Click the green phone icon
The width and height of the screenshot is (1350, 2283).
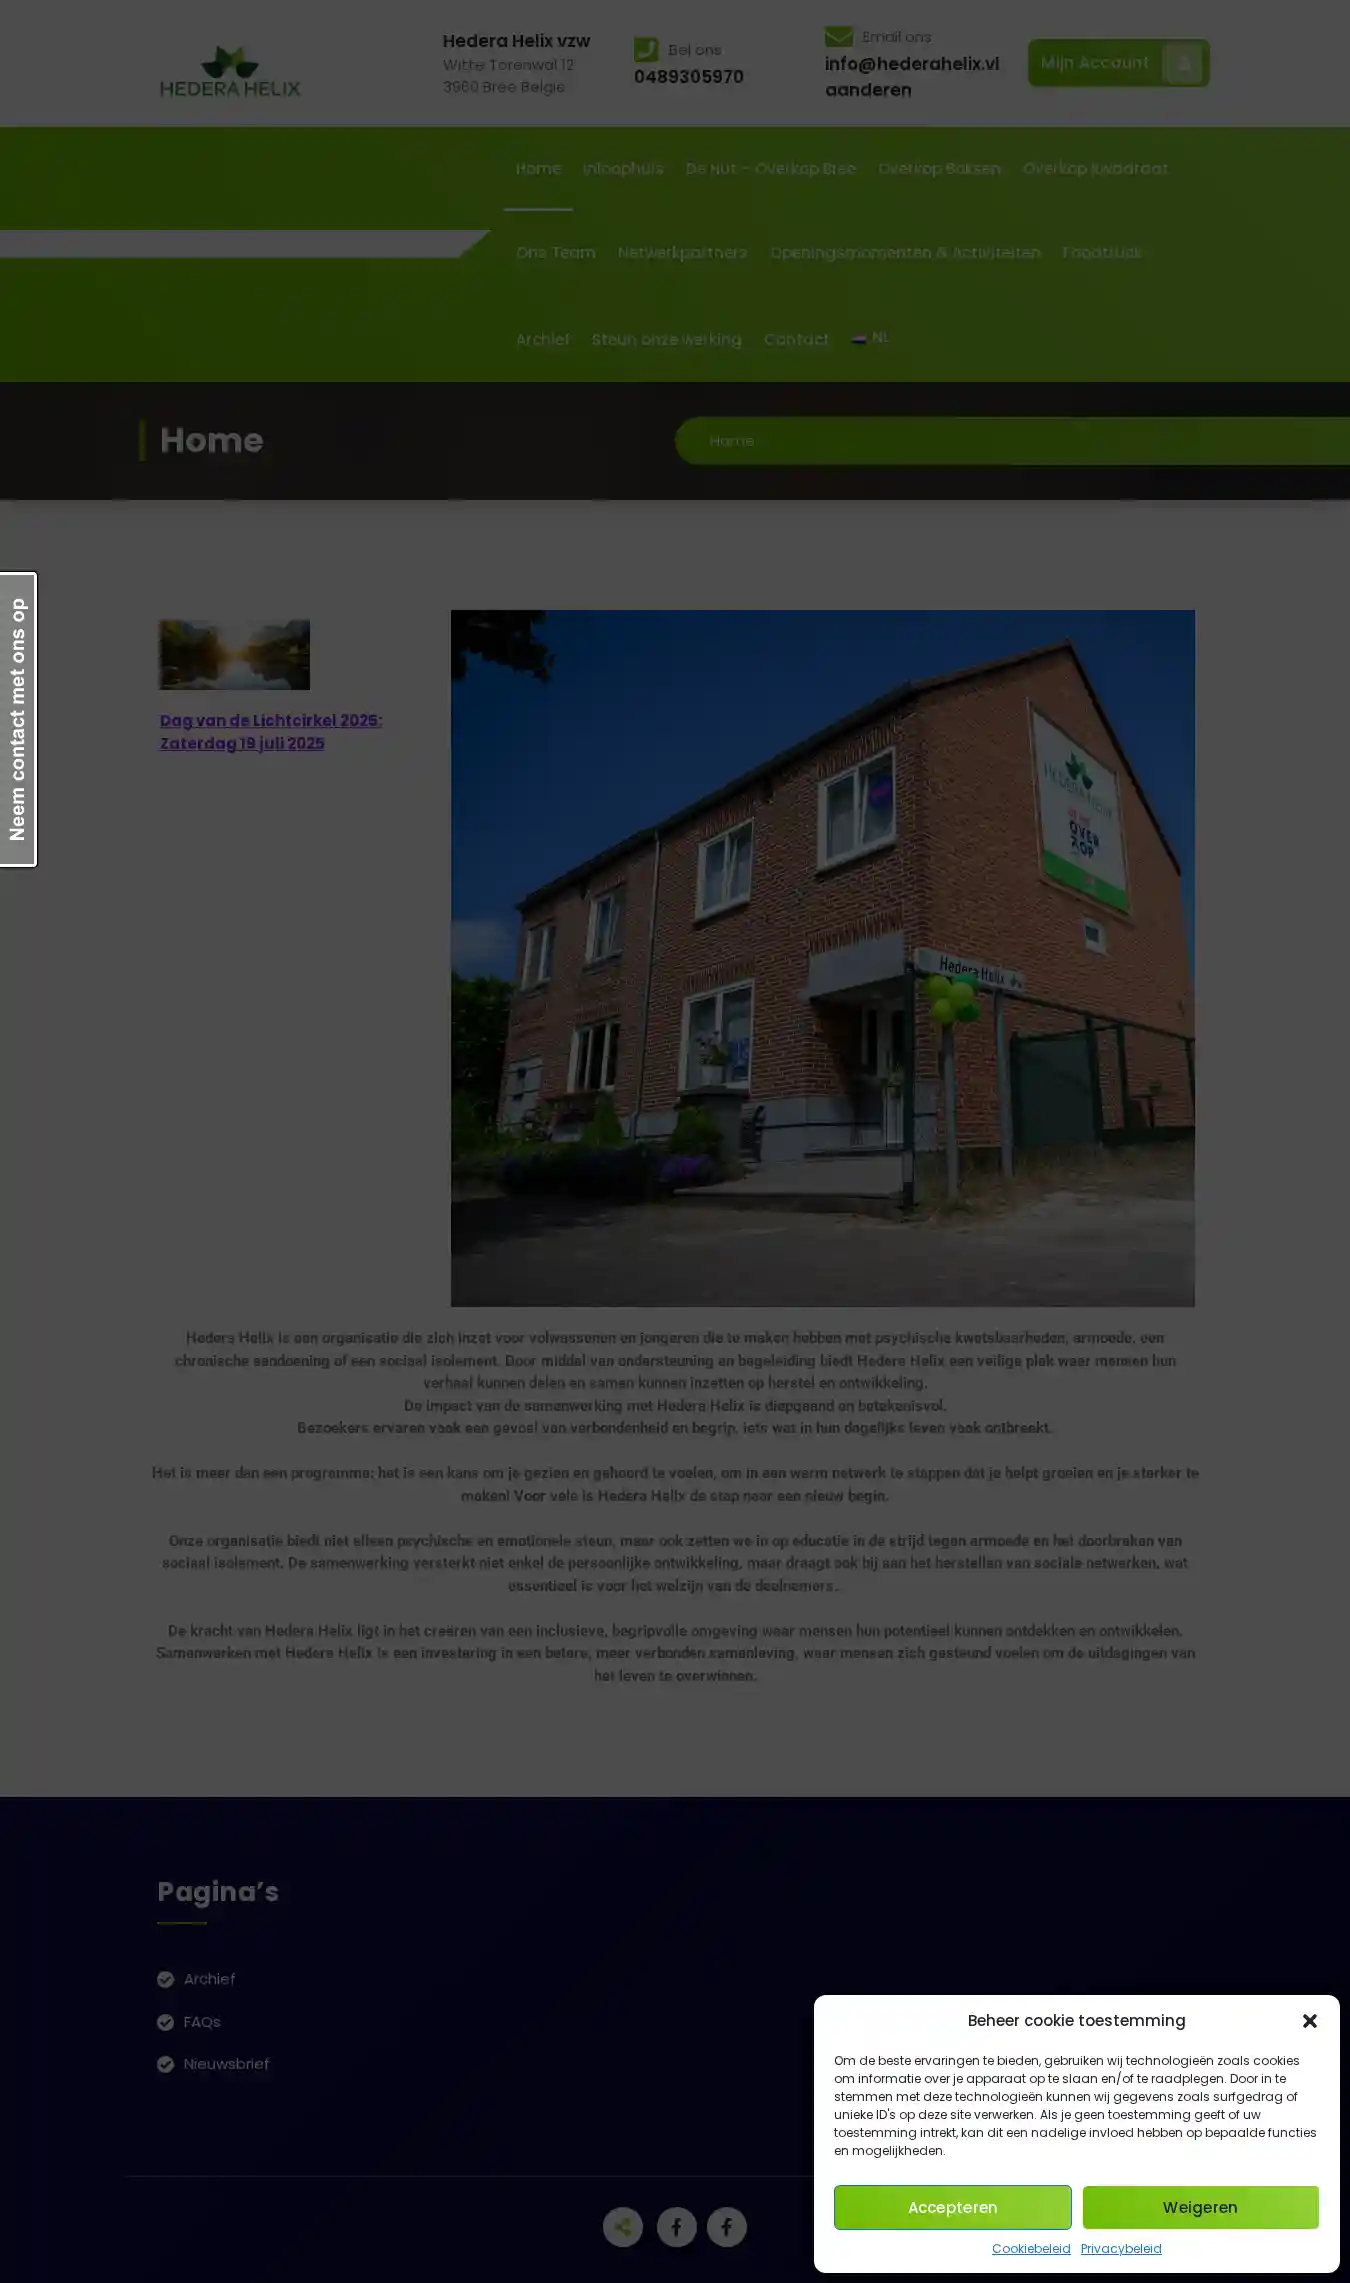click(646, 49)
